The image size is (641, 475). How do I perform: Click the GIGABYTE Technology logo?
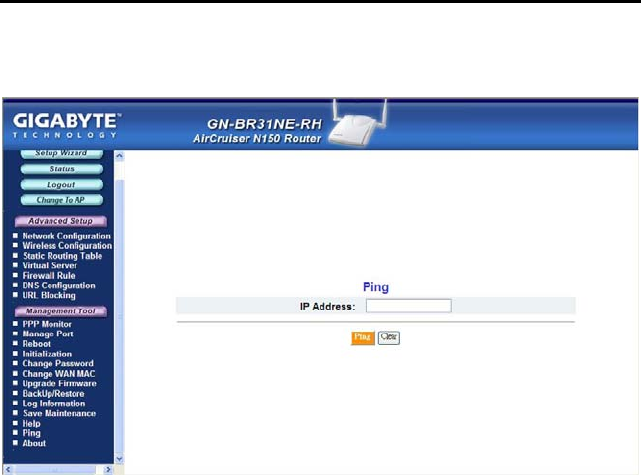point(67,125)
